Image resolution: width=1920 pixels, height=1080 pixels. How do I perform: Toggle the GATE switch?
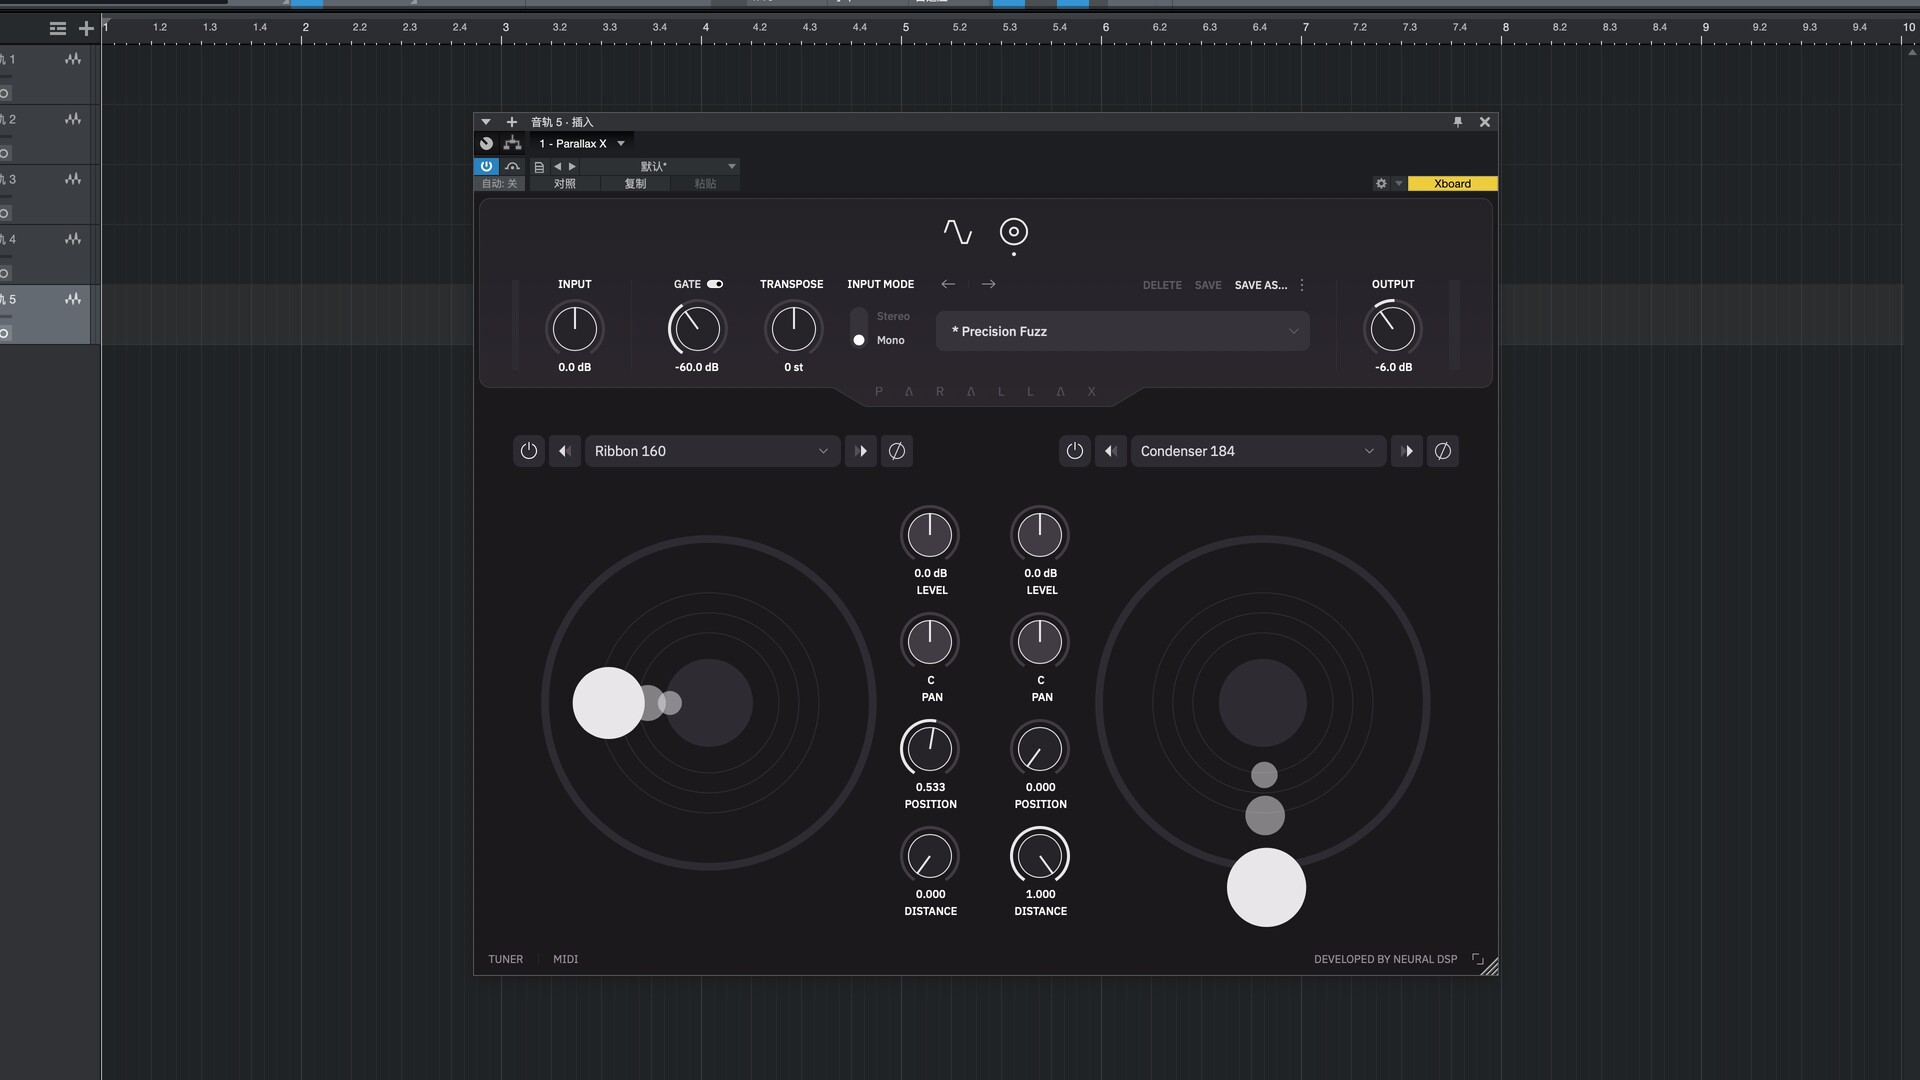pos(715,285)
